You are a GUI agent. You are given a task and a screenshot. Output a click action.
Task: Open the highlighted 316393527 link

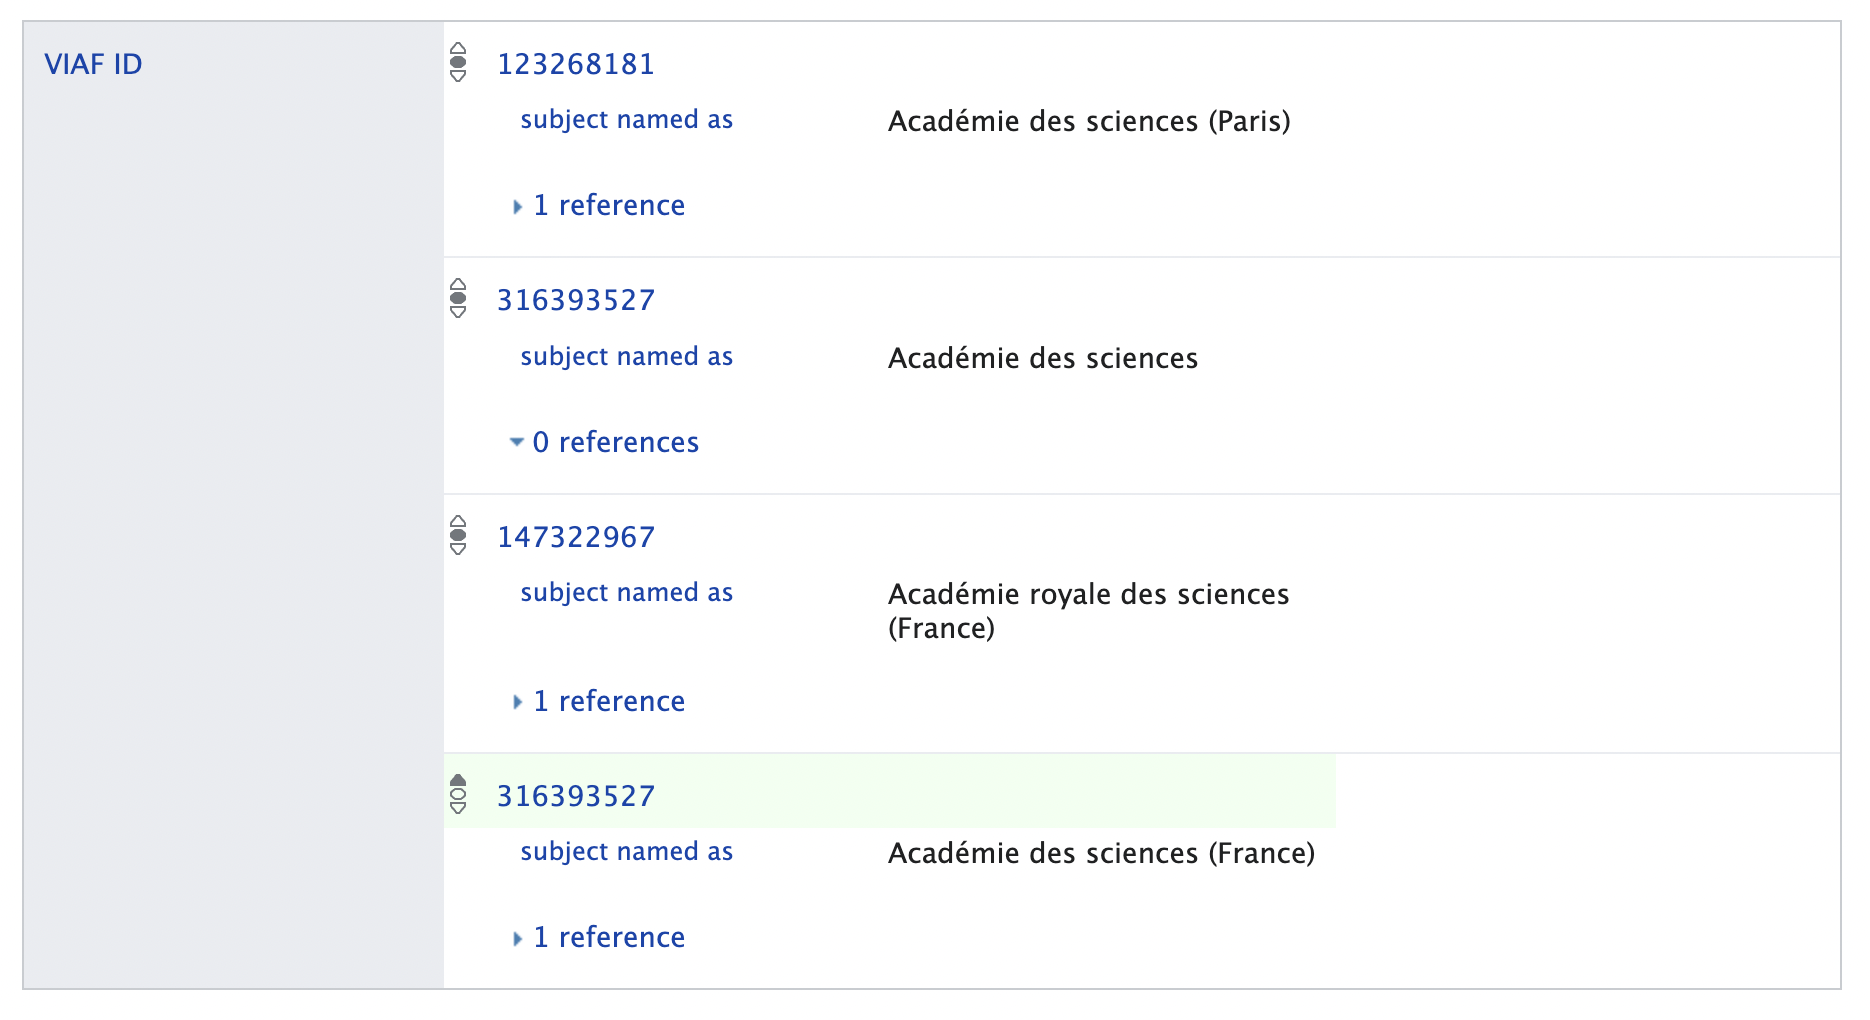click(576, 796)
